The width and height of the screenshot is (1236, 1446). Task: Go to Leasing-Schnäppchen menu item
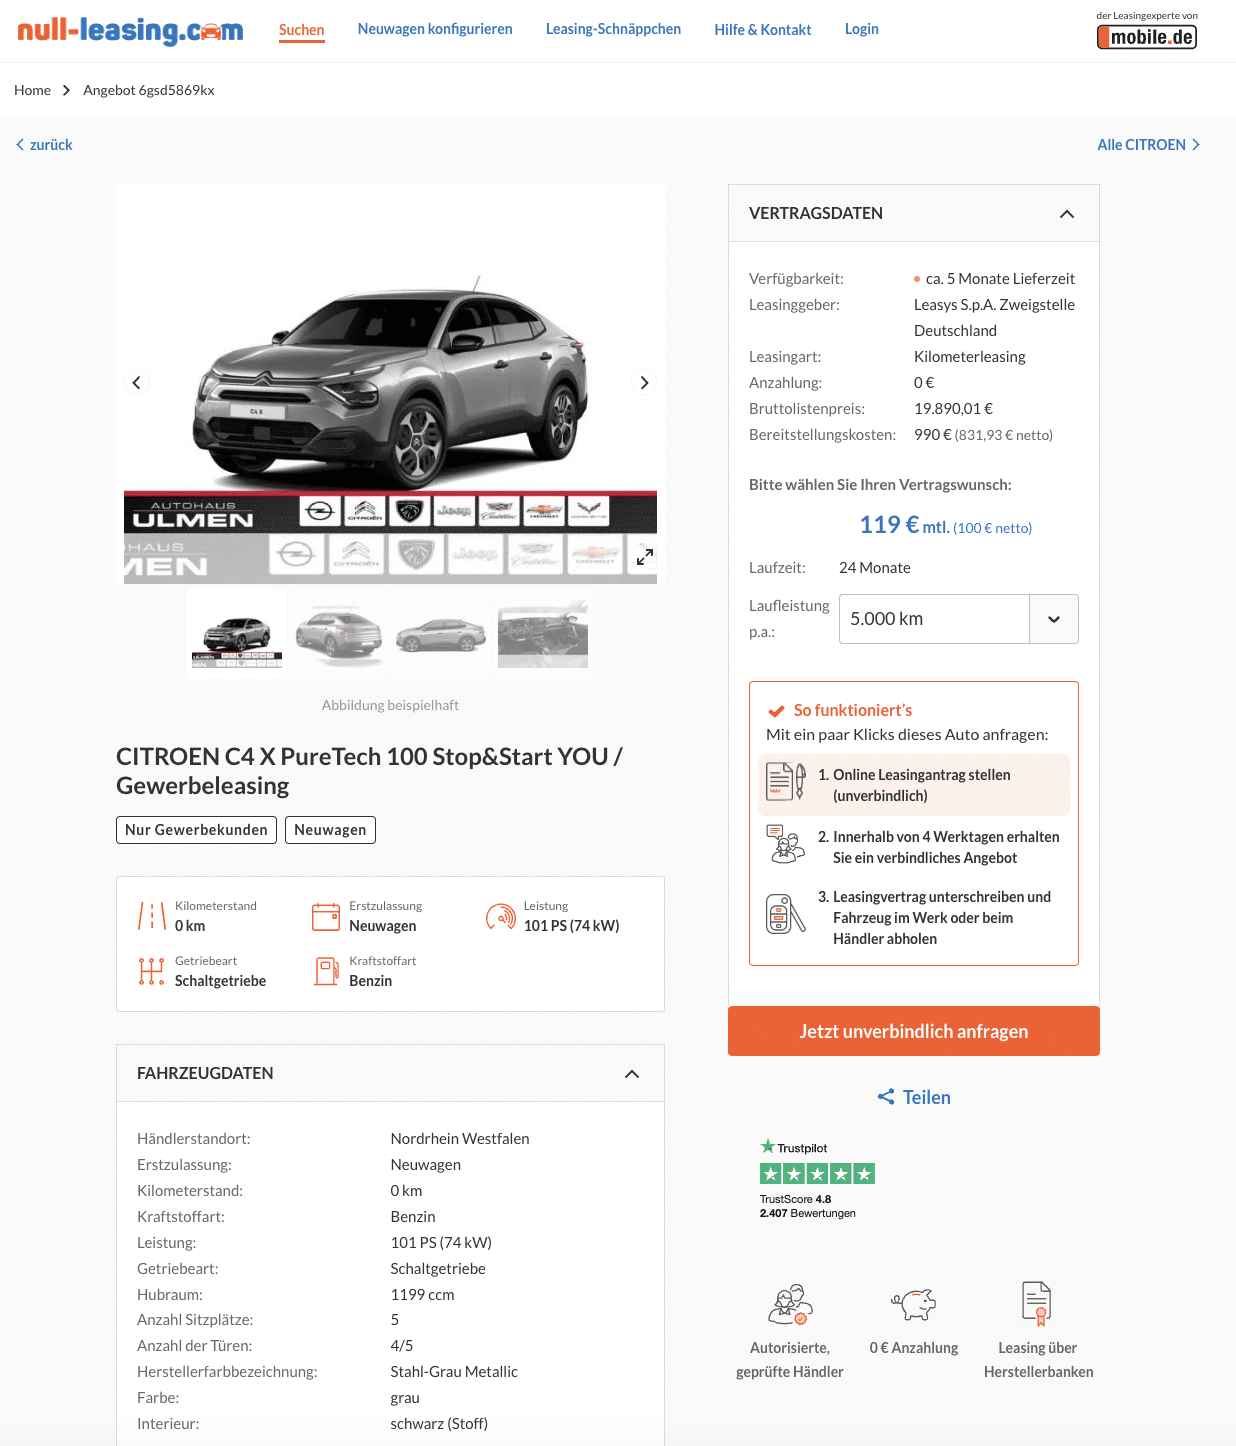click(613, 29)
